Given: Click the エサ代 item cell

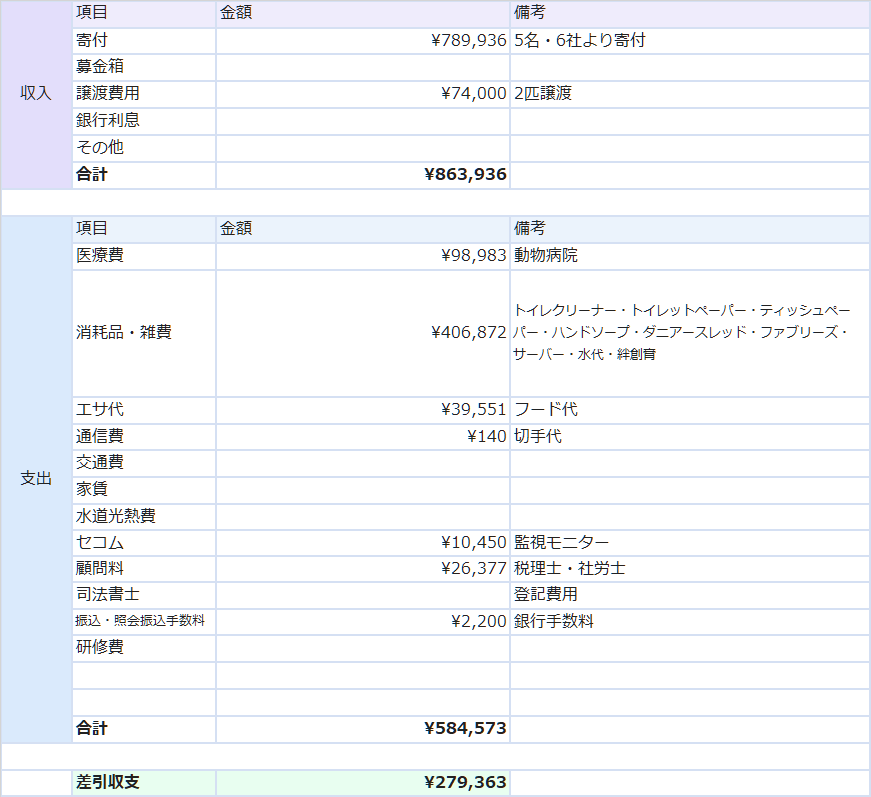Looking at the screenshot, I should pos(144,410).
